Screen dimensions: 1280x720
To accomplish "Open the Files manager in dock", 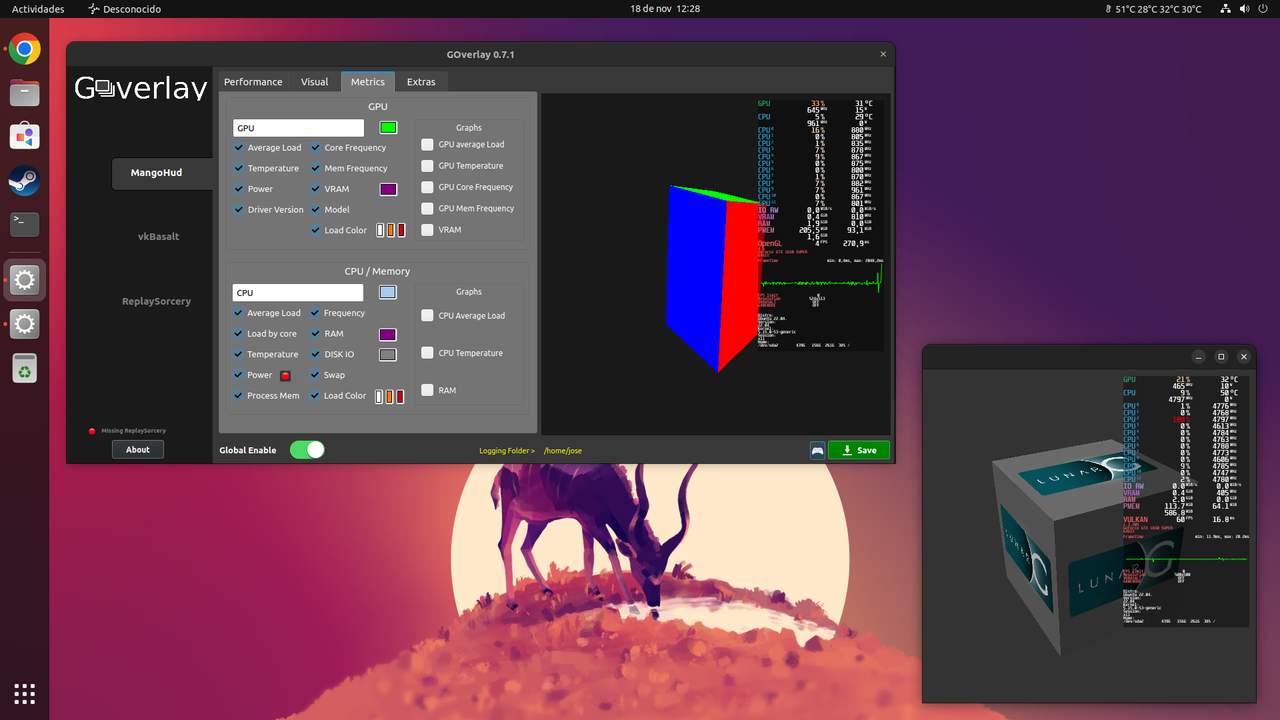I will (25, 94).
